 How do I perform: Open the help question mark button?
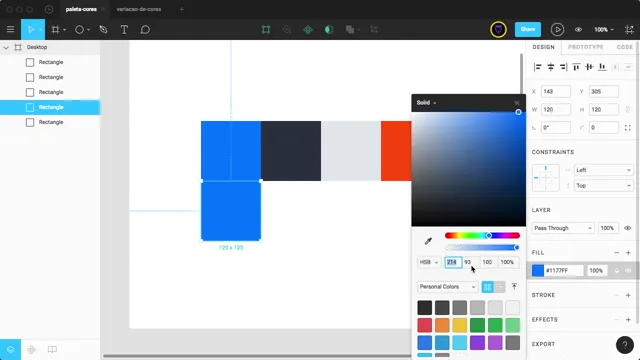pos(624,345)
